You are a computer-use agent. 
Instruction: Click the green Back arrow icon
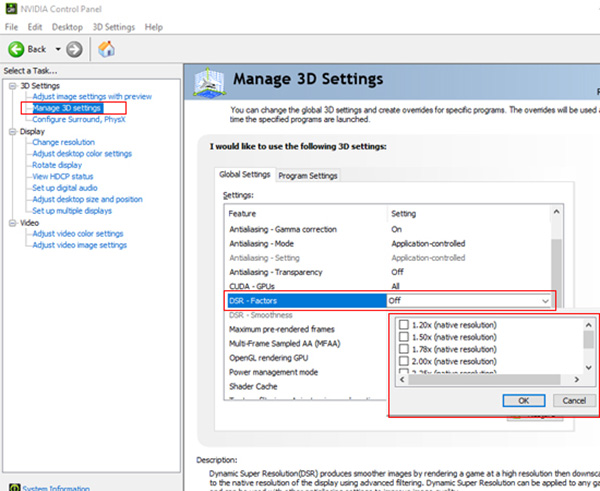(x=17, y=49)
